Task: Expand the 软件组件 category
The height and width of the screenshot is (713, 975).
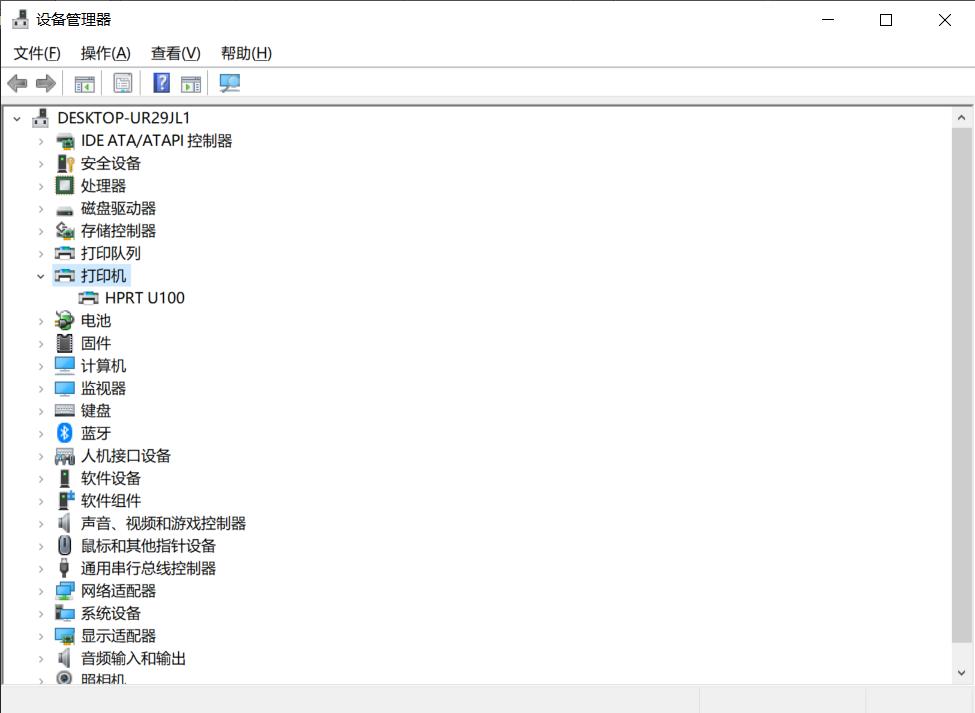Action: 40,501
